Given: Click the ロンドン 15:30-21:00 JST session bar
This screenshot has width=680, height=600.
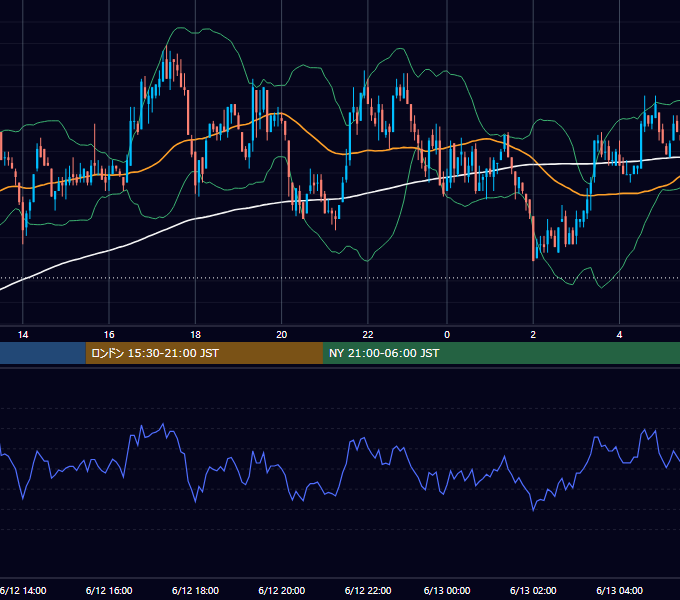Looking at the screenshot, I should tap(204, 353).
